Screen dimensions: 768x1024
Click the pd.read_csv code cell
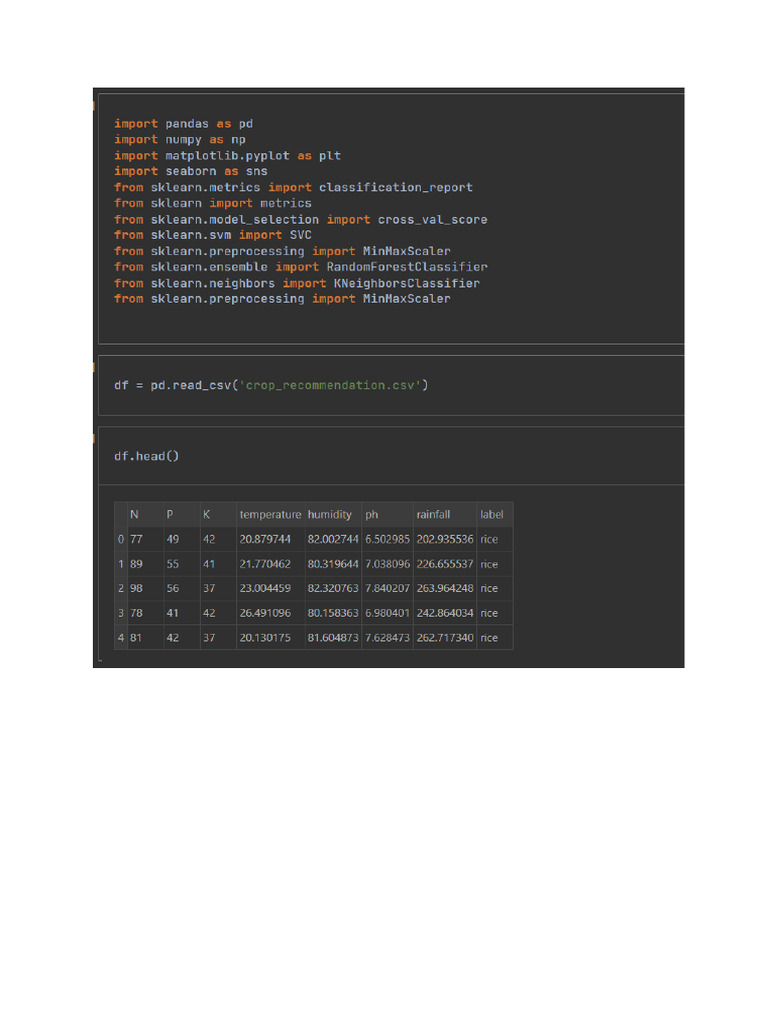270,385
